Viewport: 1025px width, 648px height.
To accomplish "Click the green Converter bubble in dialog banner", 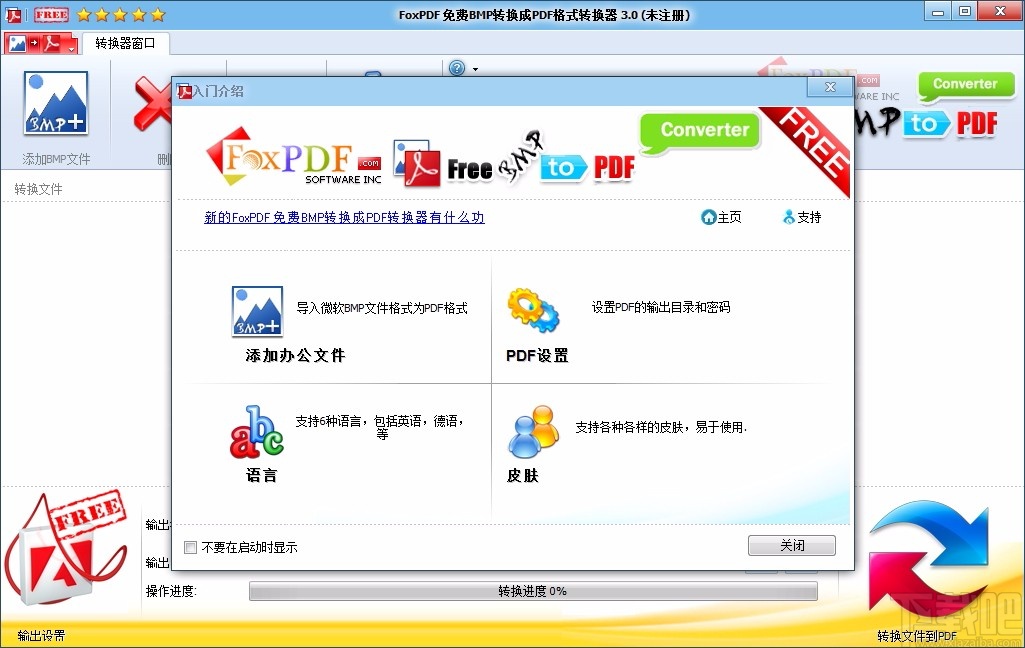I will point(700,132).
